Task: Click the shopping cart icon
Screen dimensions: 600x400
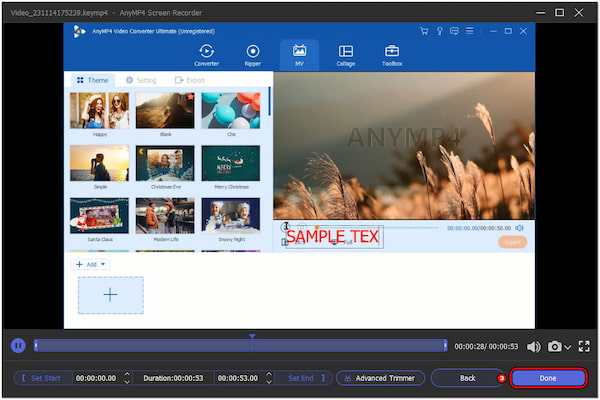Action: [x=424, y=31]
